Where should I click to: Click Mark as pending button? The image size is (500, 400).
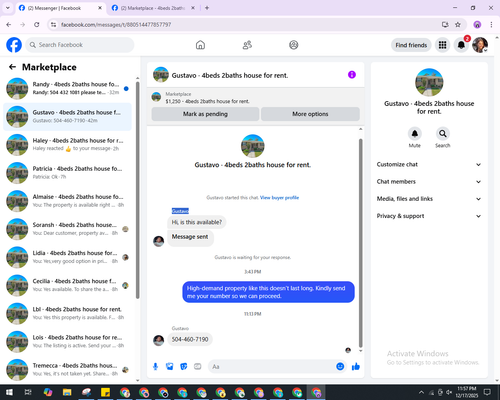(x=205, y=114)
